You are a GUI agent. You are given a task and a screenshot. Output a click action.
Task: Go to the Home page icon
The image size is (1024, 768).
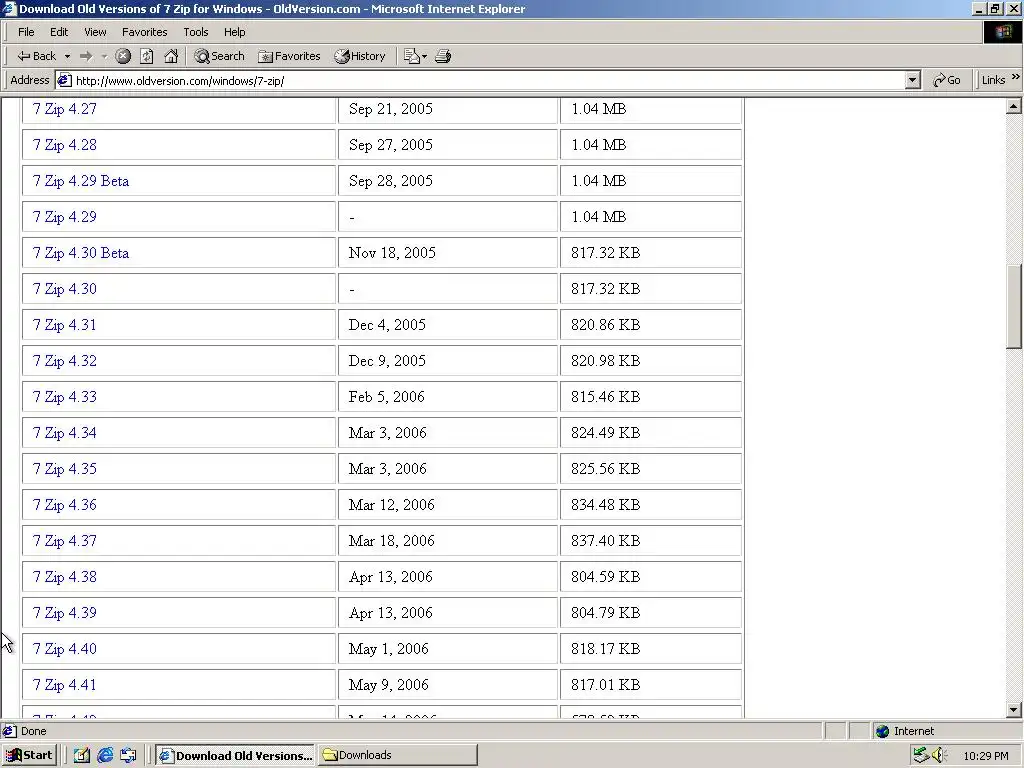point(171,56)
